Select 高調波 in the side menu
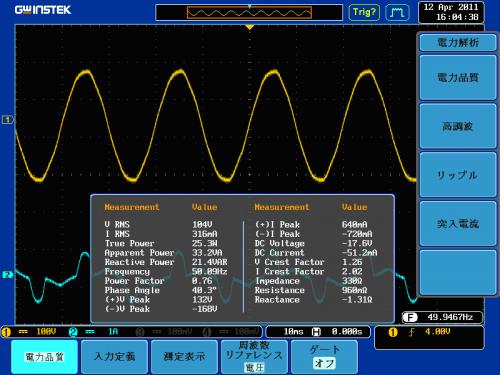The width and height of the screenshot is (500, 375). [458, 126]
